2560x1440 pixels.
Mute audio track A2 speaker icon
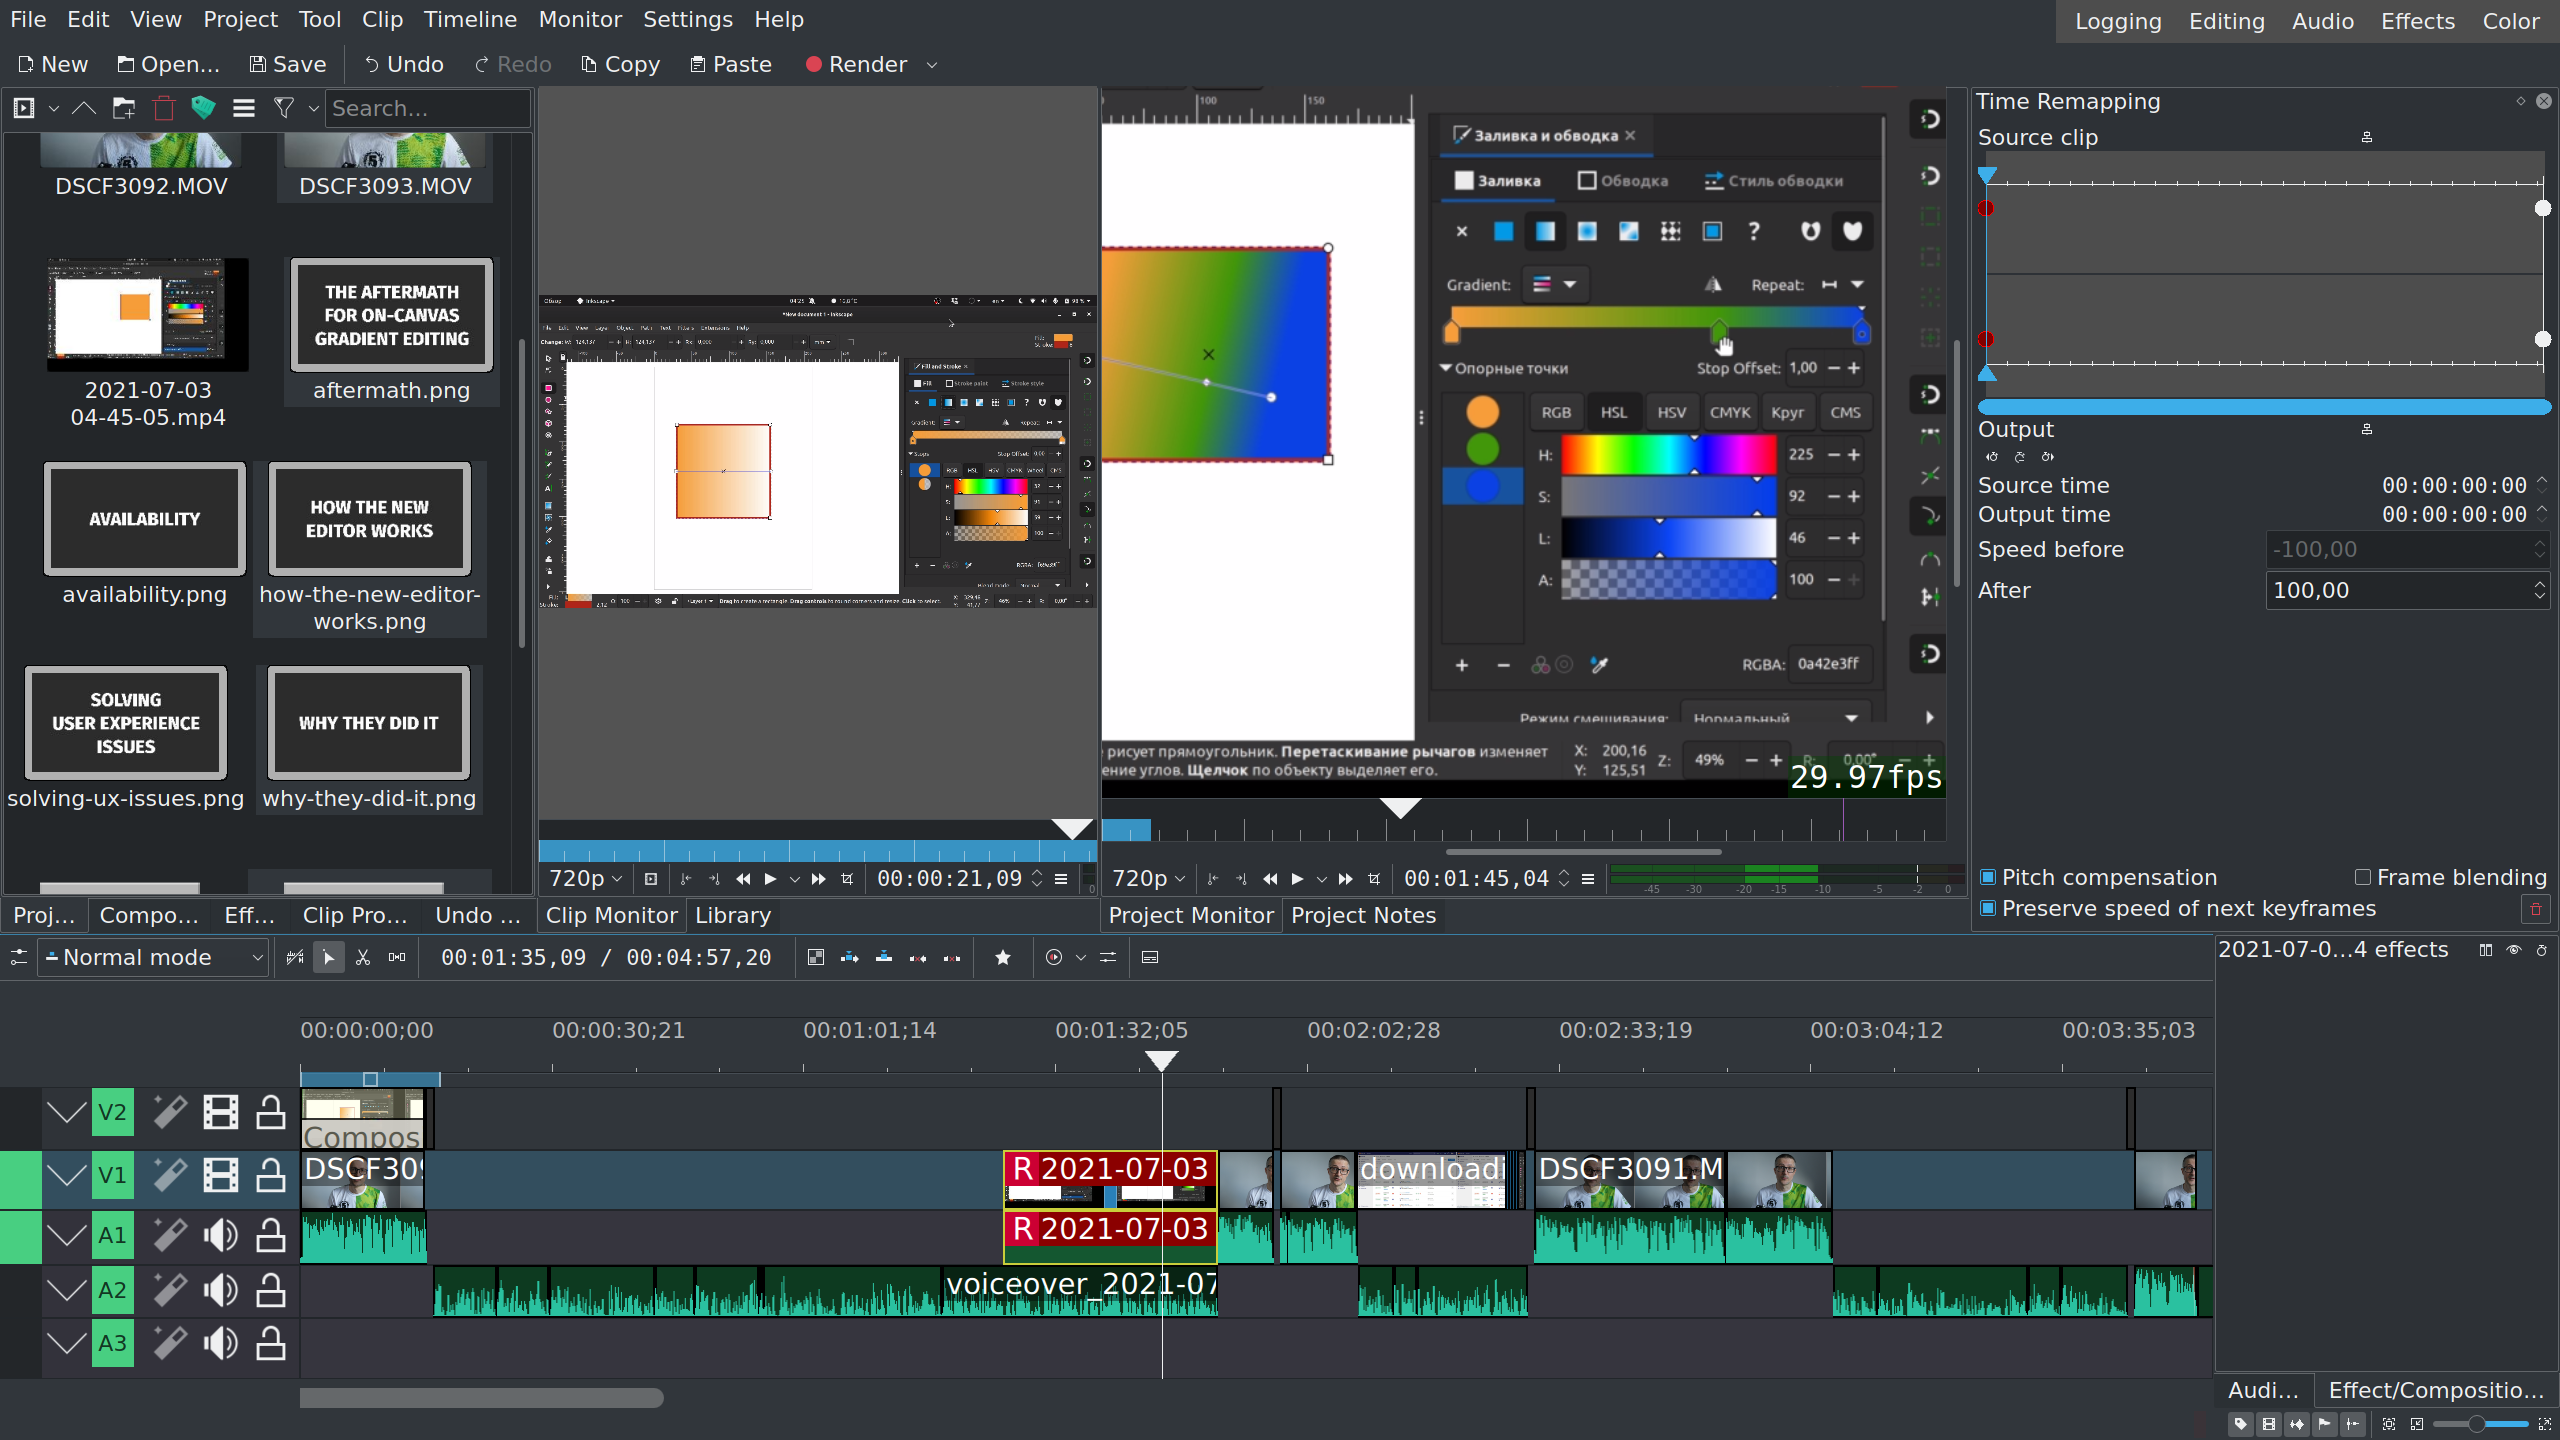220,1291
